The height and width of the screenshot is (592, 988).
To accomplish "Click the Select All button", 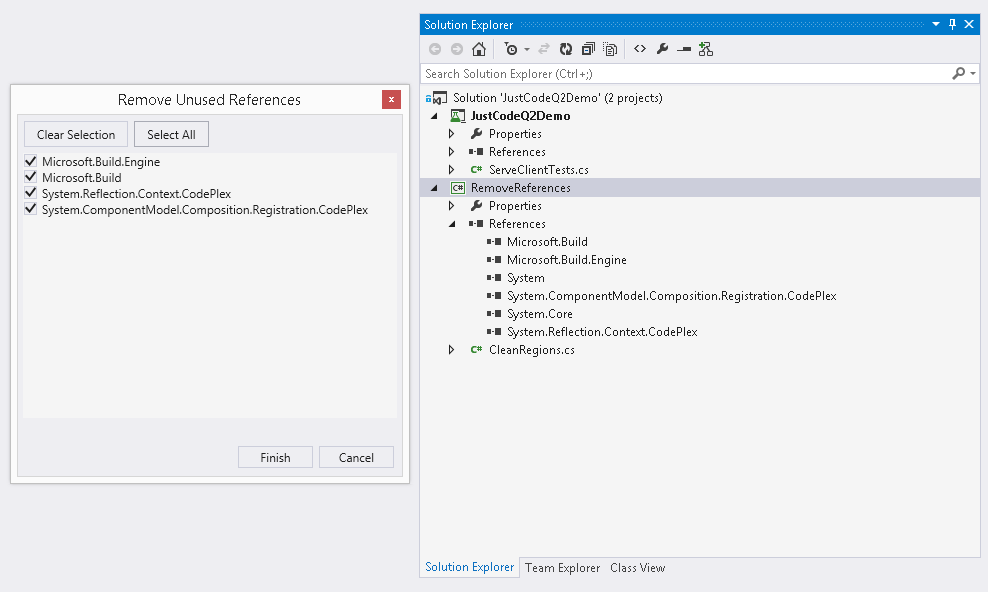I will point(171,134).
